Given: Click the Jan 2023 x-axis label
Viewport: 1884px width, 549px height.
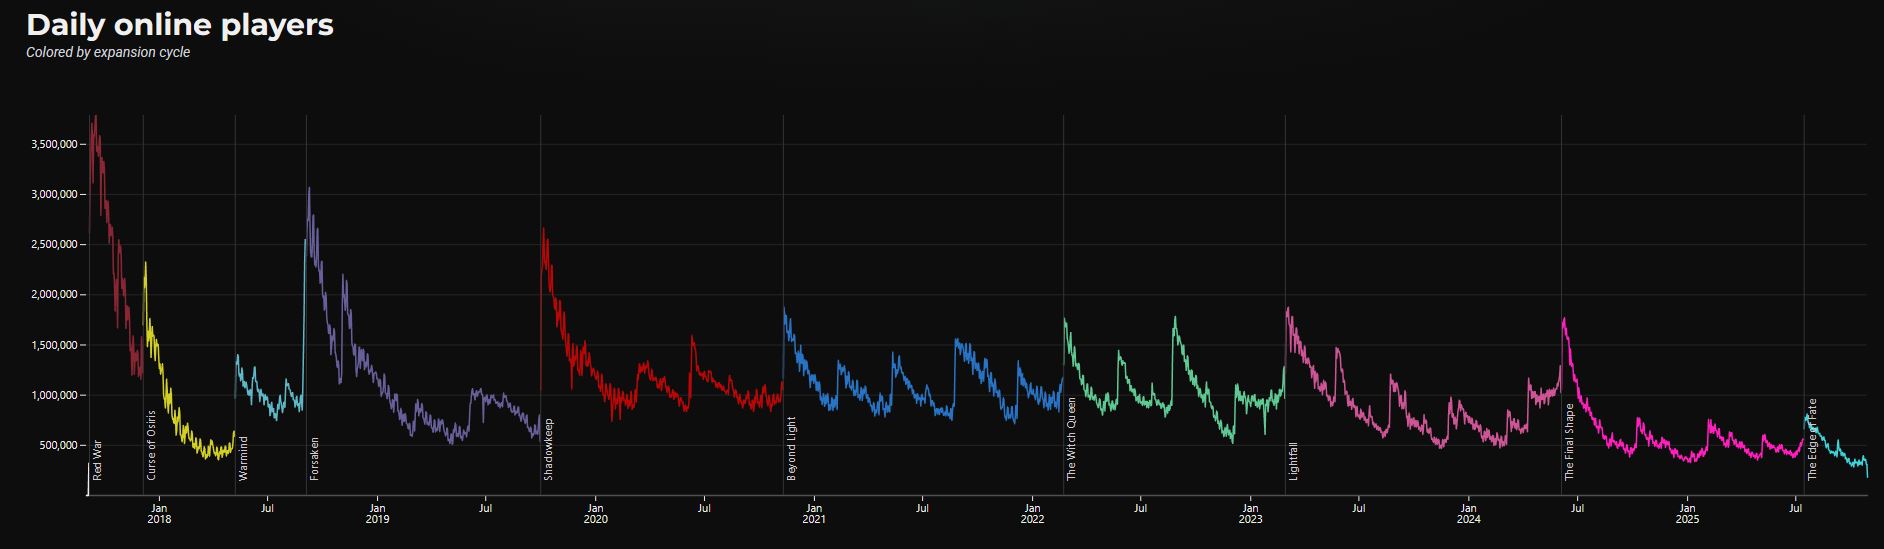Looking at the screenshot, I should point(1250,514).
